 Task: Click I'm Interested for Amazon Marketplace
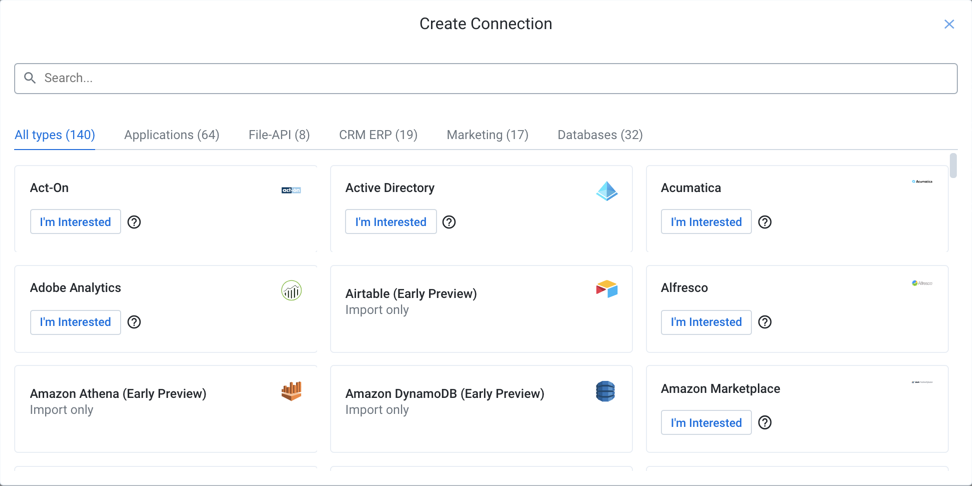[x=706, y=423]
